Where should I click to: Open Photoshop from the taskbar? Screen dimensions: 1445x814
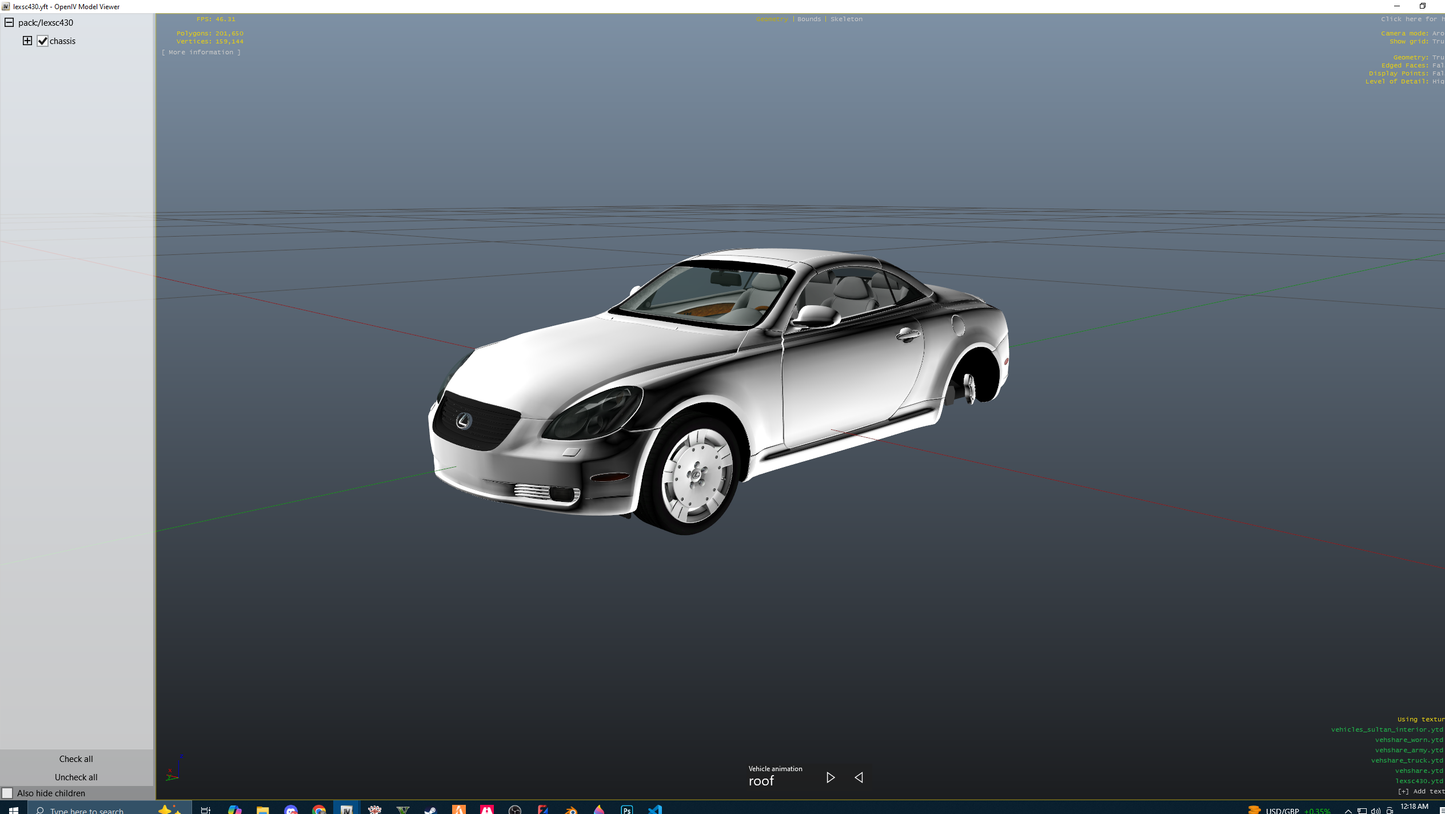[626, 810]
